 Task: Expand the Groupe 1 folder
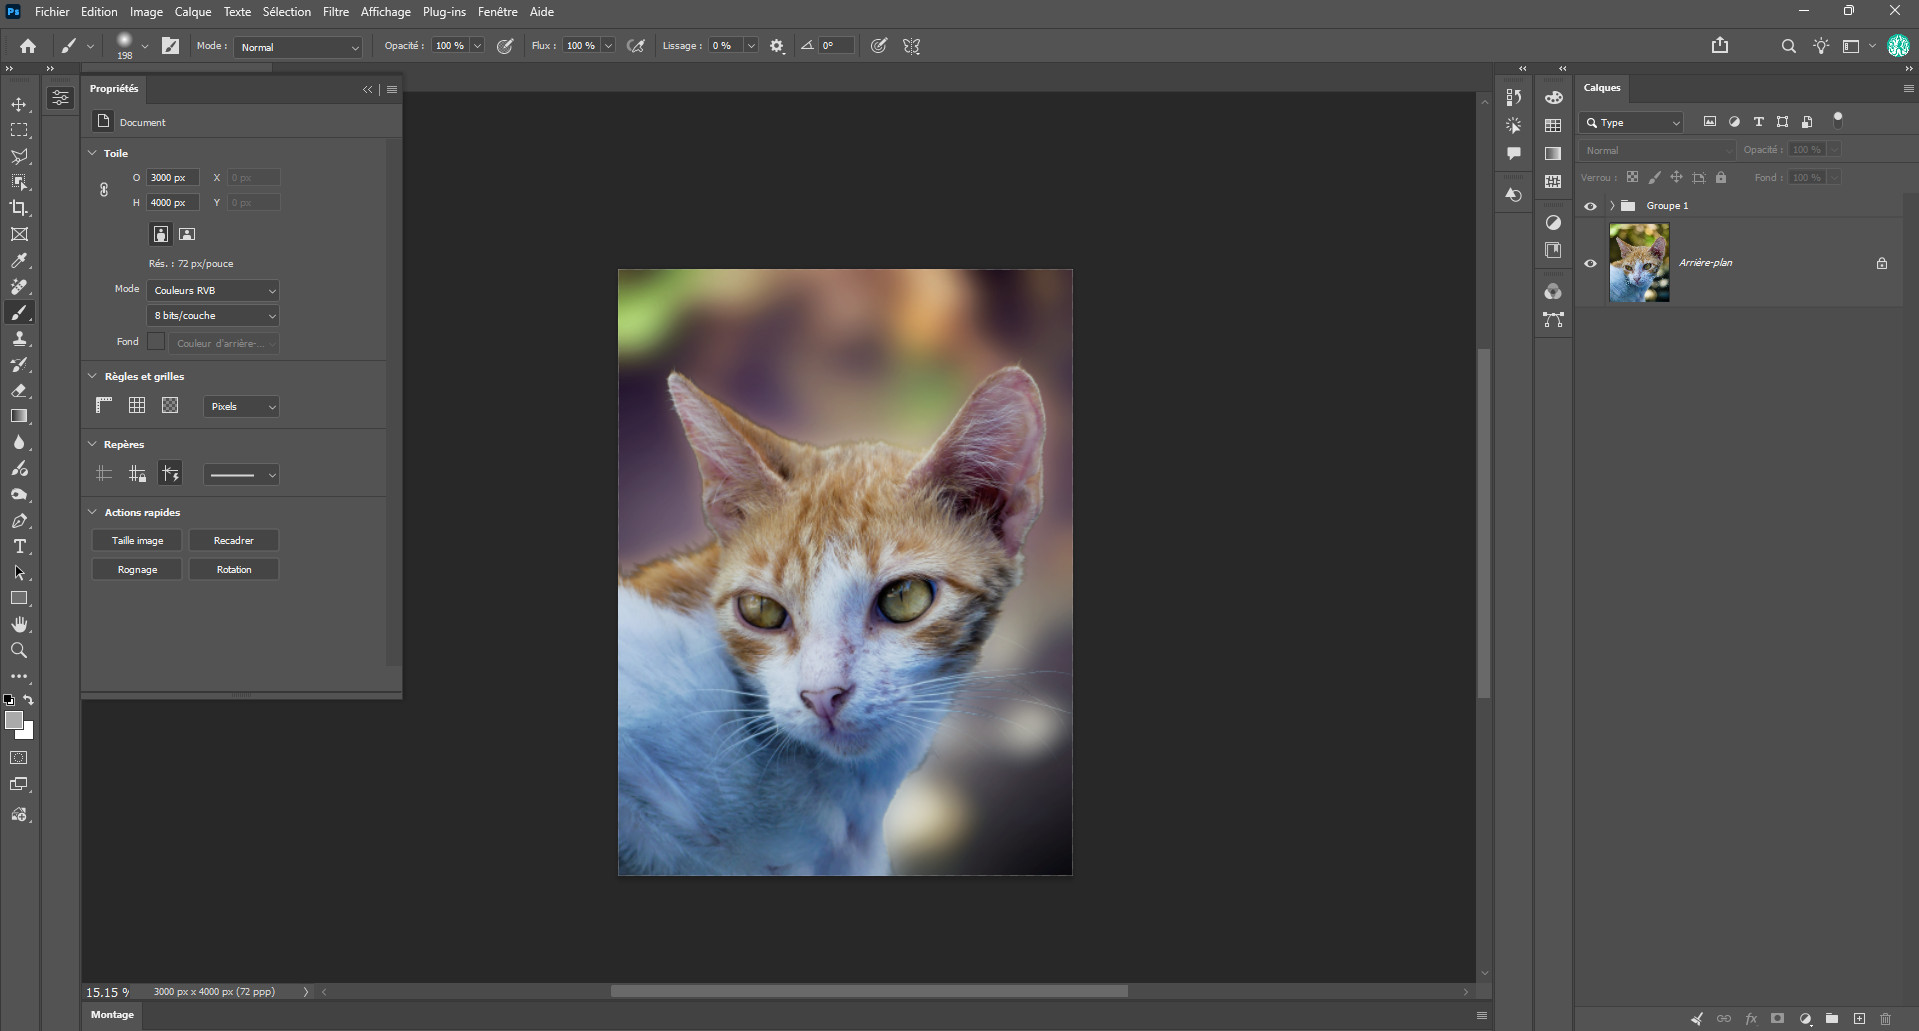click(1612, 206)
